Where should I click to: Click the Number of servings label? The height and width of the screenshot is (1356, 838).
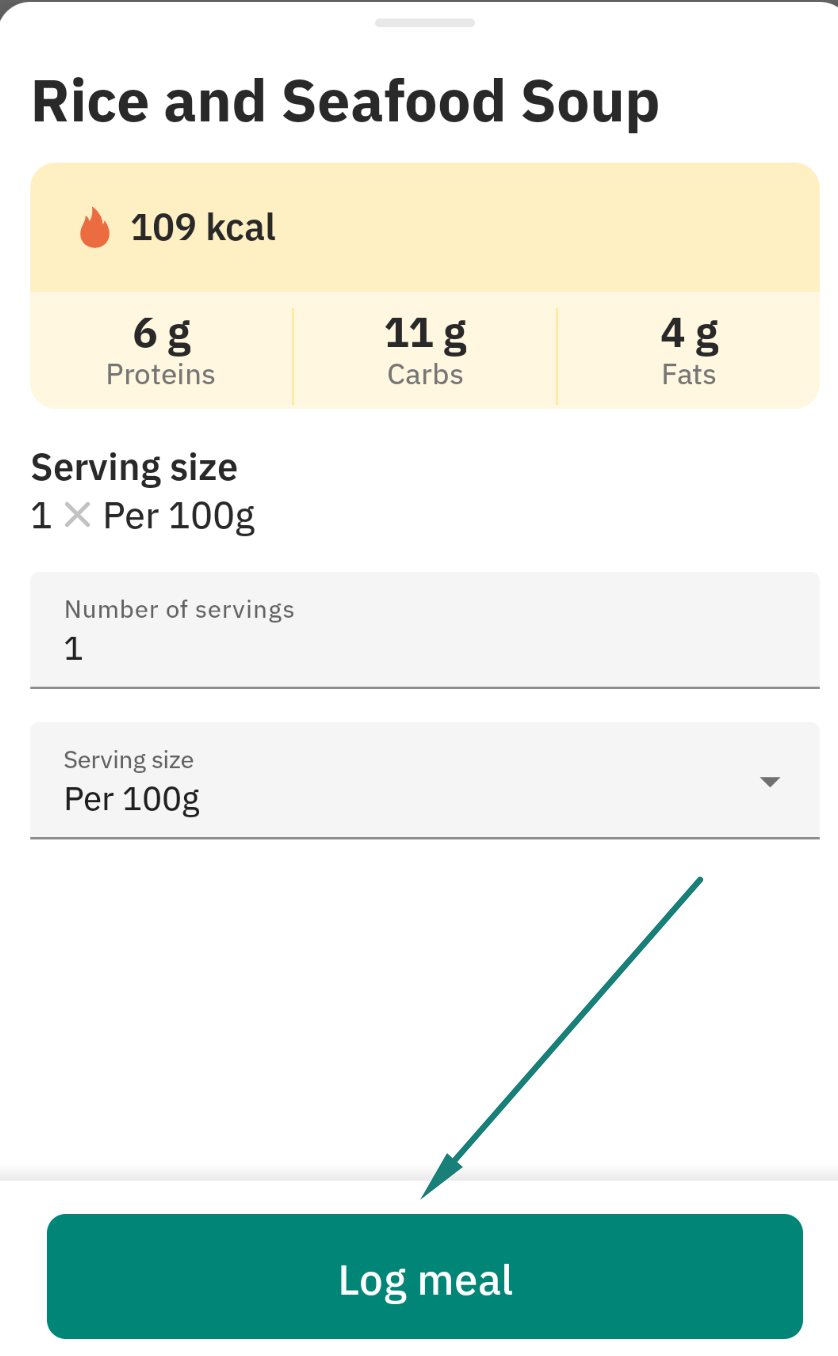point(179,609)
